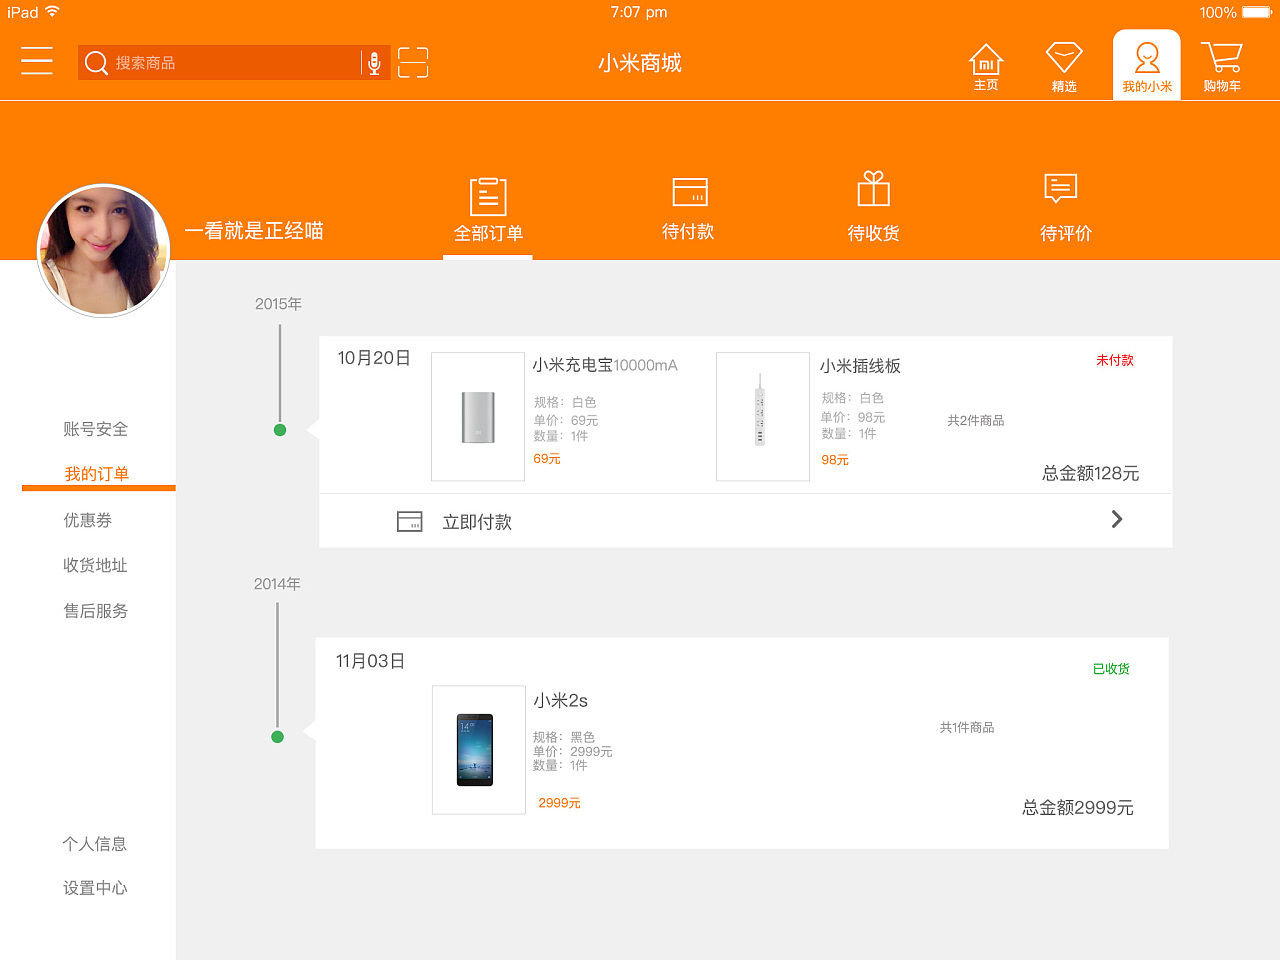
Task: Open 小米2s phone thumbnail
Action: [479, 750]
